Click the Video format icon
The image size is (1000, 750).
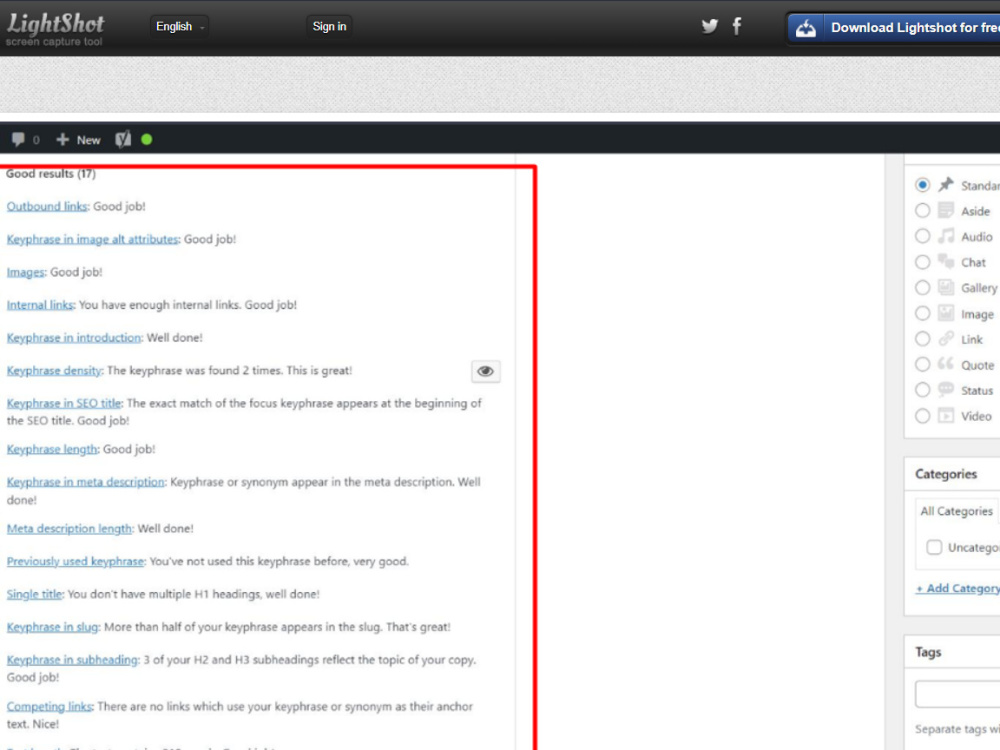946,416
